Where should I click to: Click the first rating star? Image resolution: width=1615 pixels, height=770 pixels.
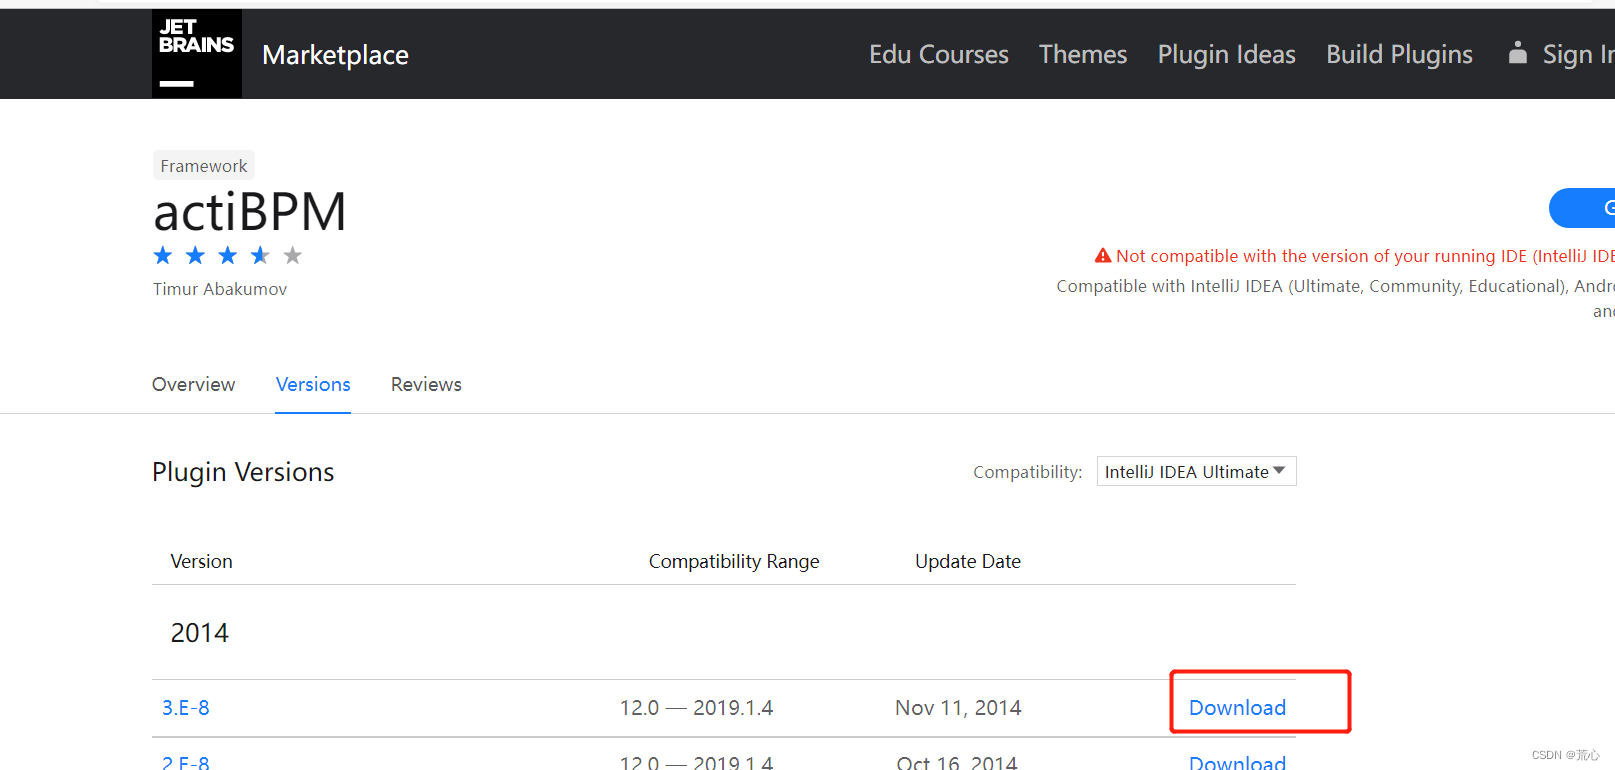163,256
